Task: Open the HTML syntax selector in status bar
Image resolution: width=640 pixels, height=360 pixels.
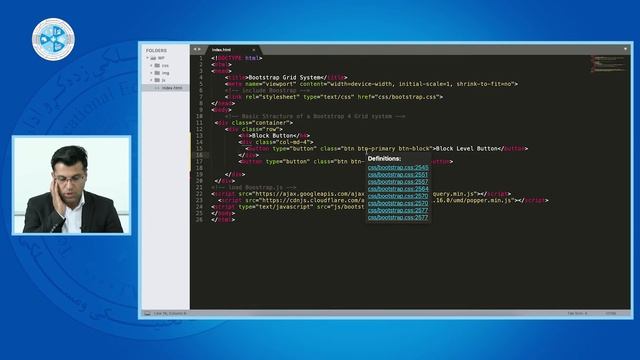Action: (x=611, y=313)
